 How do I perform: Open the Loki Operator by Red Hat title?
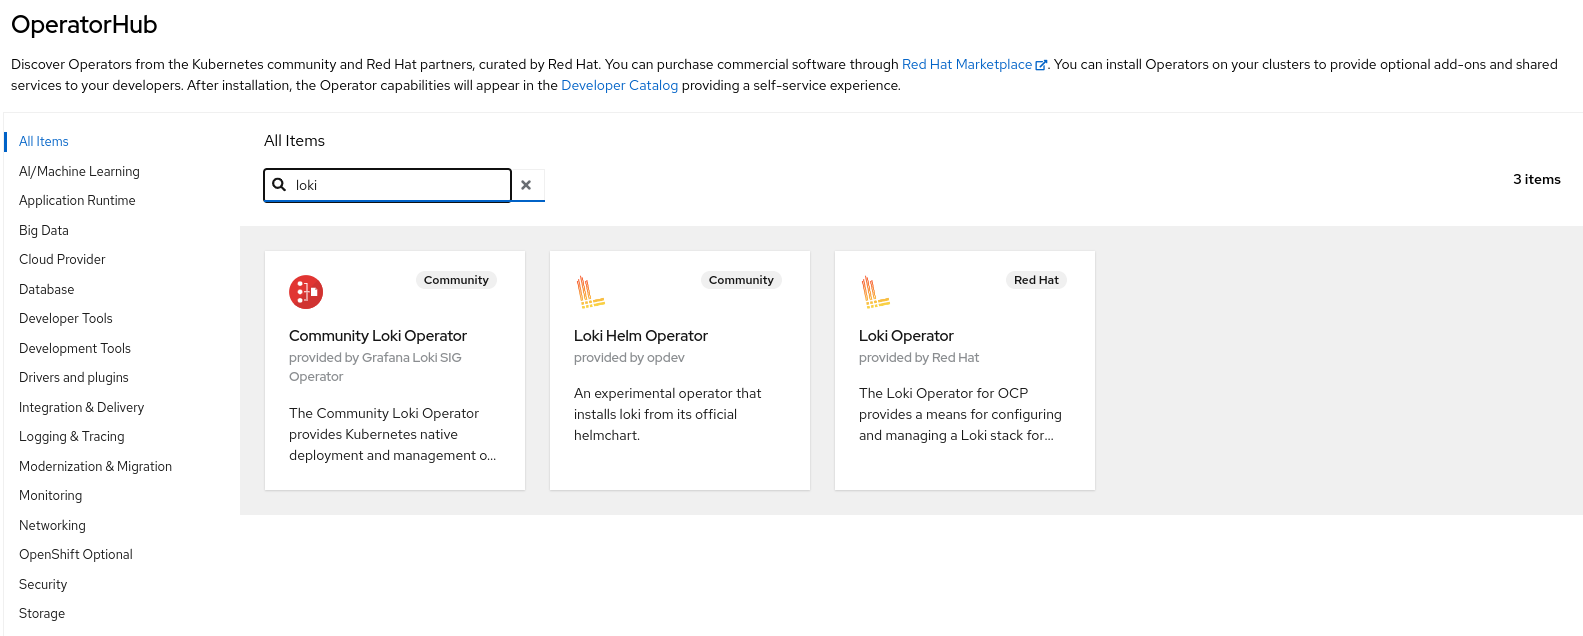[x=906, y=336]
